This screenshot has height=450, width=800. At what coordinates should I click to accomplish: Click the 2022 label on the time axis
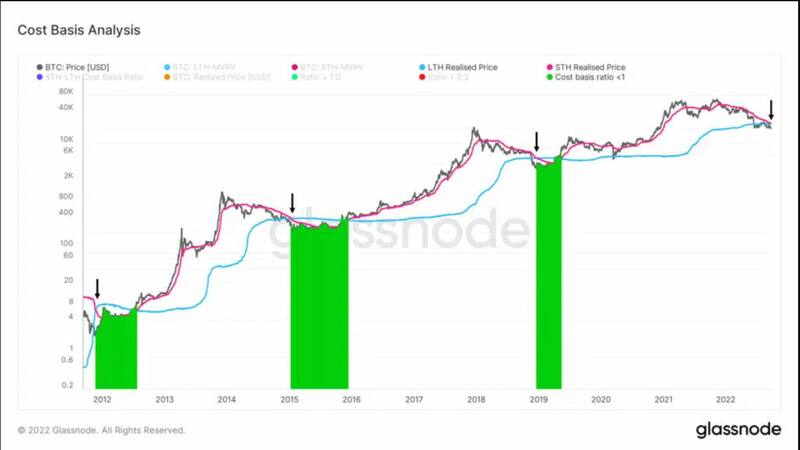727,399
